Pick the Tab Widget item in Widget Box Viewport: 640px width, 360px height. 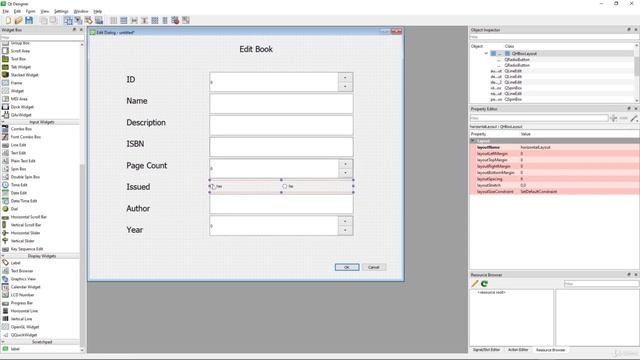pos(20,67)
